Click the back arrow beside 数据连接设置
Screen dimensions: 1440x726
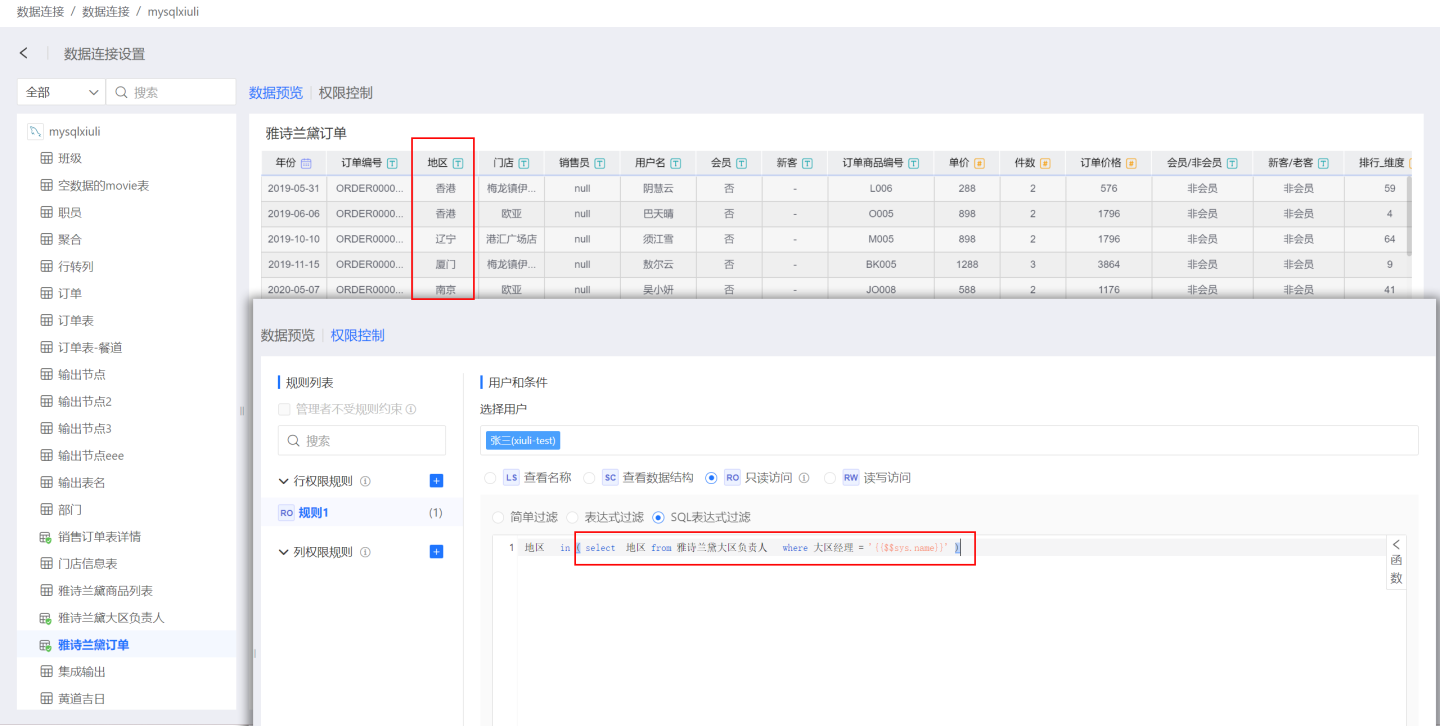(24, 53)
